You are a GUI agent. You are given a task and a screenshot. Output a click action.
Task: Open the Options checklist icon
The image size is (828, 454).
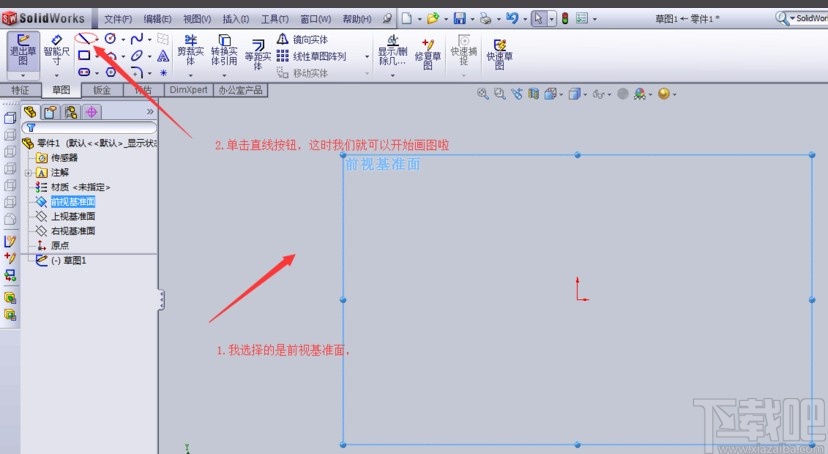[581, 18]
